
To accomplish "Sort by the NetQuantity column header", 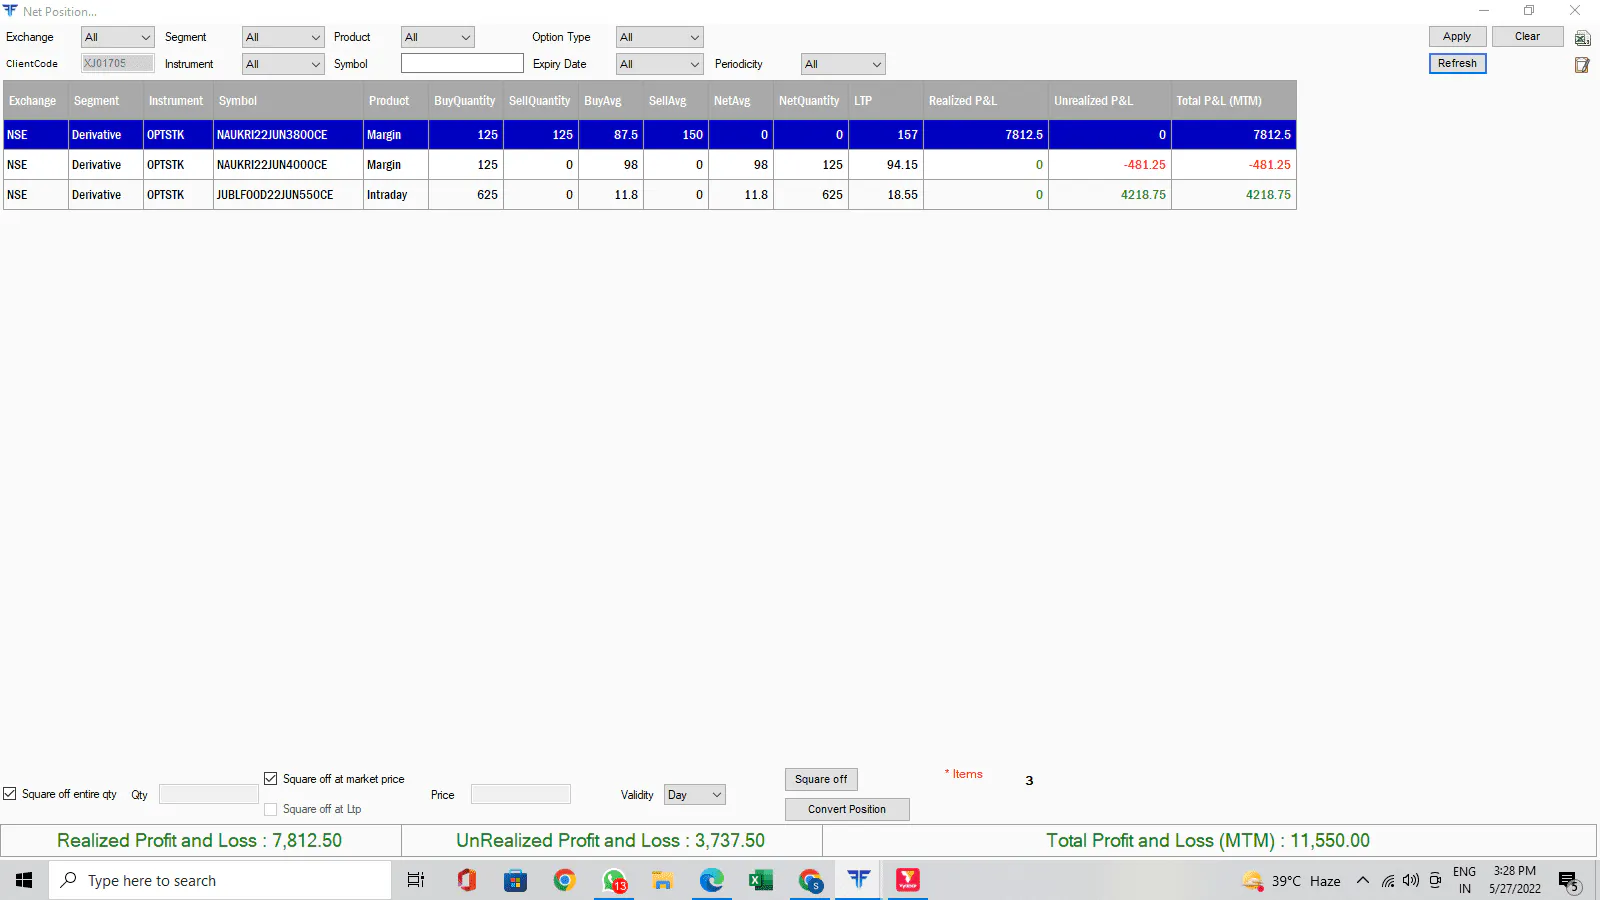I will (x=810, y=101).
